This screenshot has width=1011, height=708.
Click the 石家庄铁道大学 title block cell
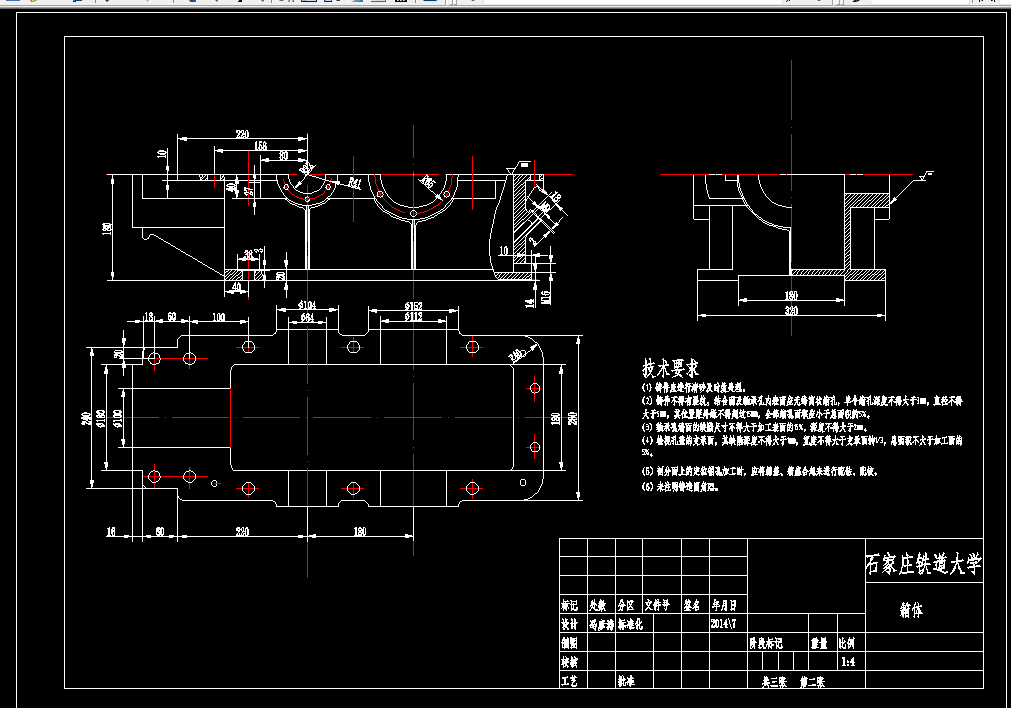[923, 564]
